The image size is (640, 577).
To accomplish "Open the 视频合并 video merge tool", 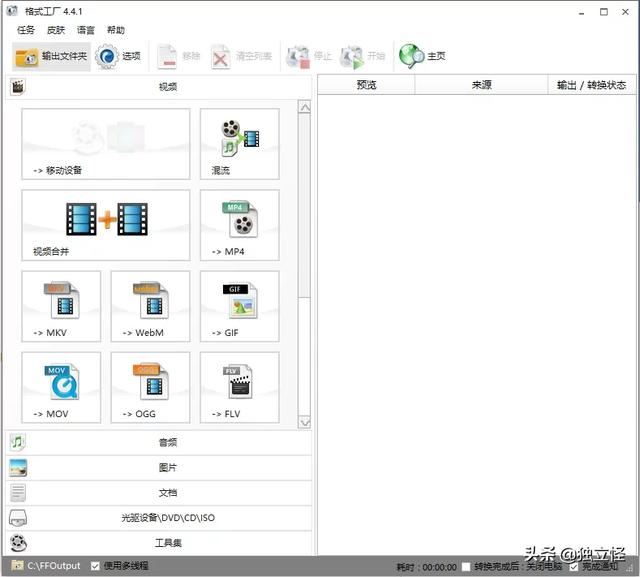I will pyautogui.click(x=105, y=225).
